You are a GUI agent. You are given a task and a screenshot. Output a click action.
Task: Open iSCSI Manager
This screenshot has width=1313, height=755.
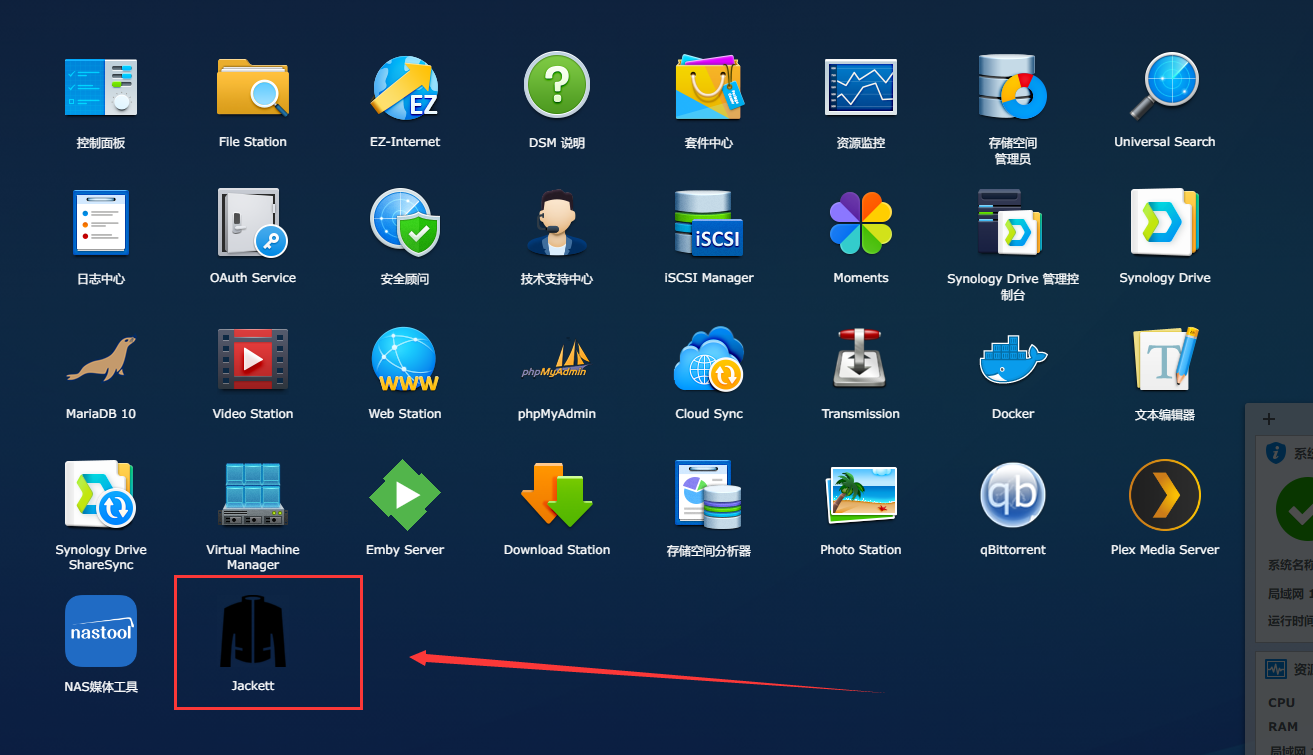pos(708,224)
